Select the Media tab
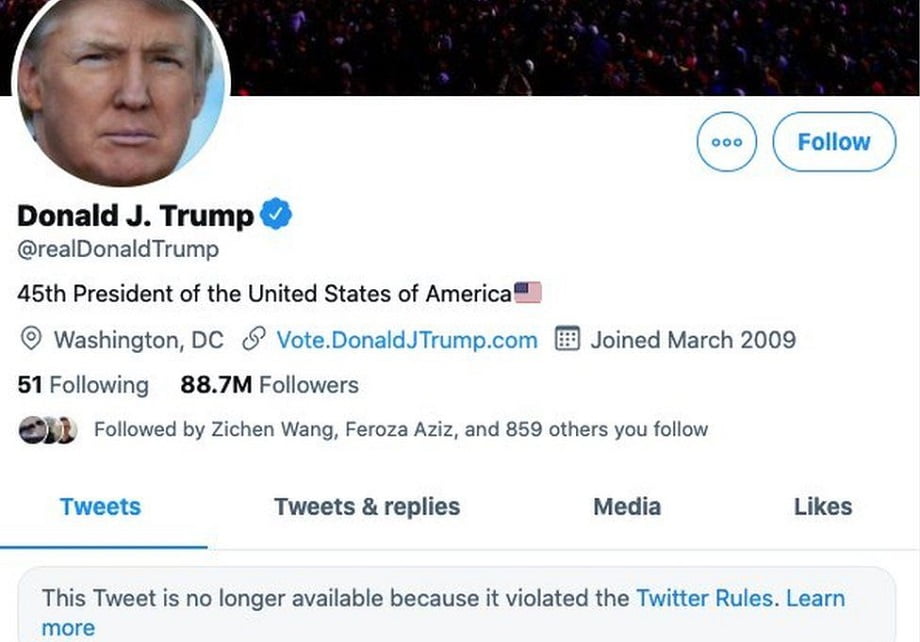 pos(627,506)
